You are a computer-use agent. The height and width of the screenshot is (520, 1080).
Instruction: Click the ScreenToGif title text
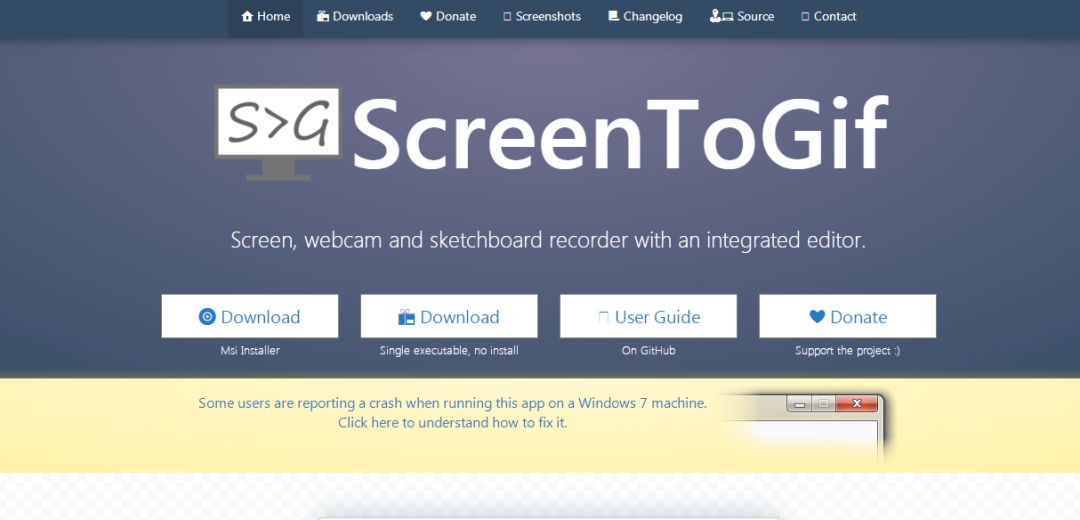621,134
